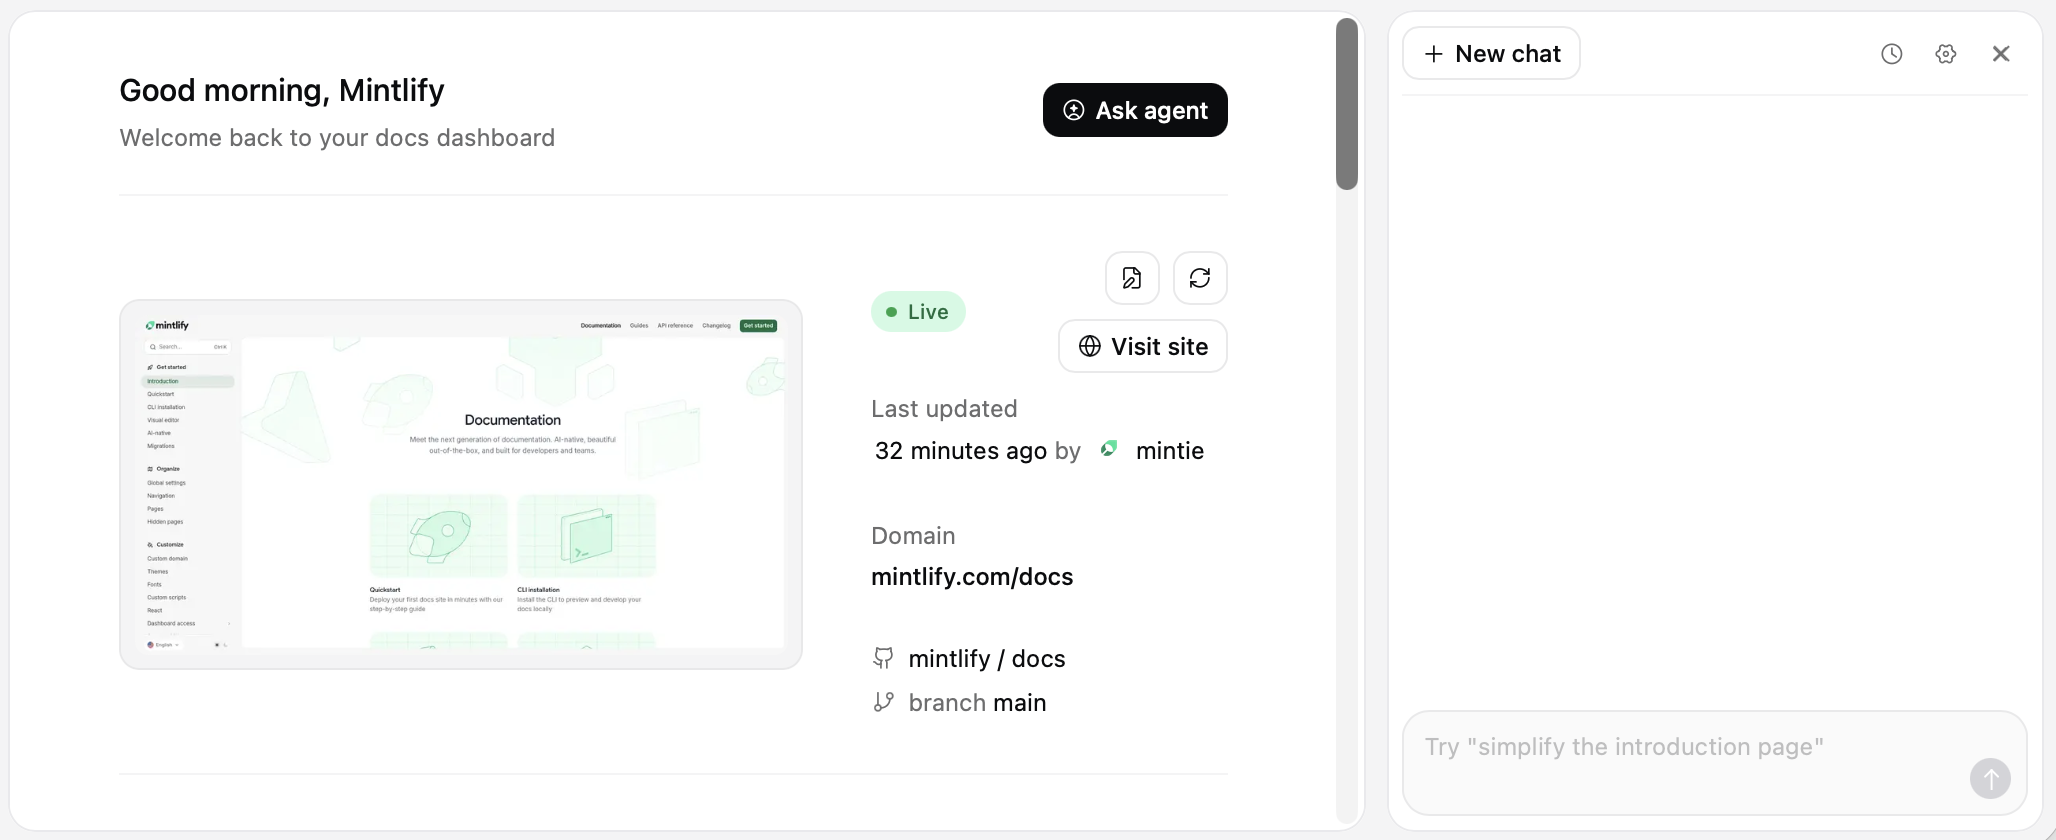Click the Live status badge
2056x840 pixels.
[917, 311]
